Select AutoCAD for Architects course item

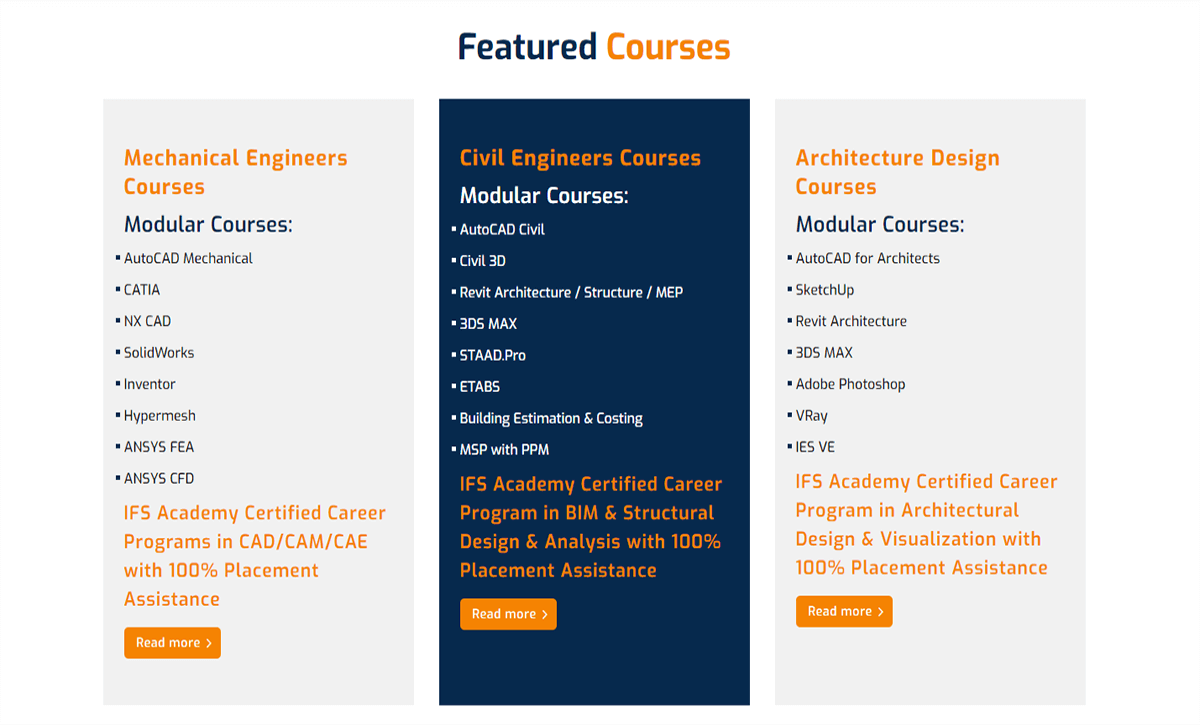[868, 258]
